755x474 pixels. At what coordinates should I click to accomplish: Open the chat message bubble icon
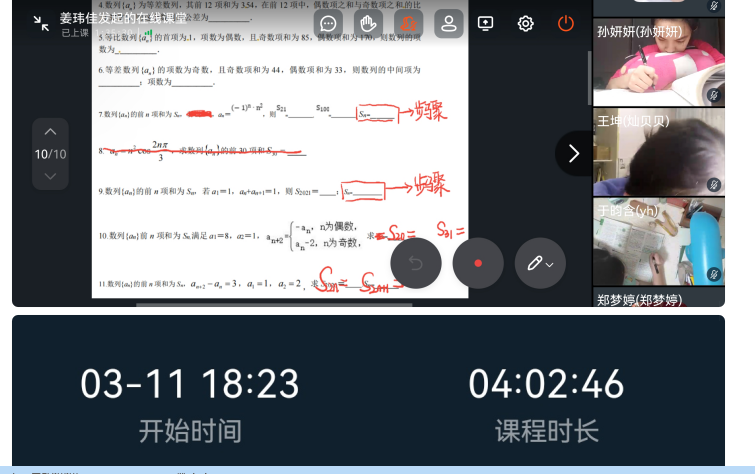tap(328, 23)
